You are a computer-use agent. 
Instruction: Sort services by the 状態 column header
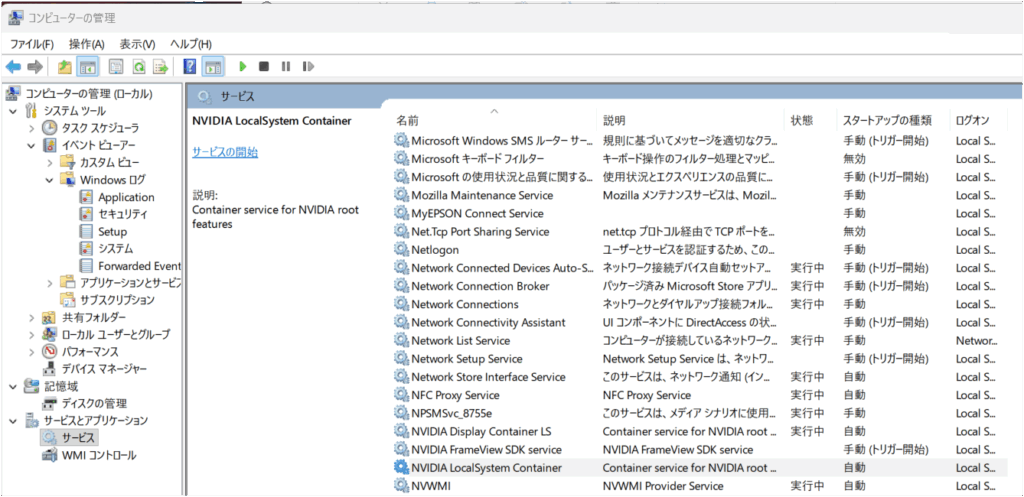(x=802, y=120)
